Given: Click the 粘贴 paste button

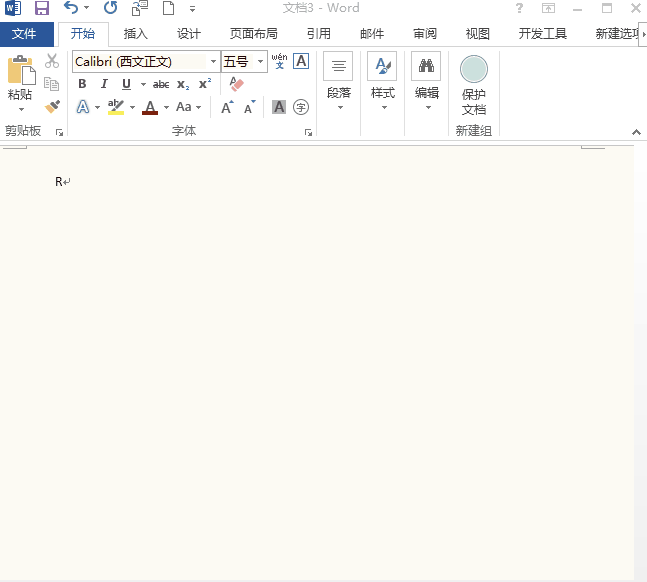Looking at the screenshot, I should (20, 78).
